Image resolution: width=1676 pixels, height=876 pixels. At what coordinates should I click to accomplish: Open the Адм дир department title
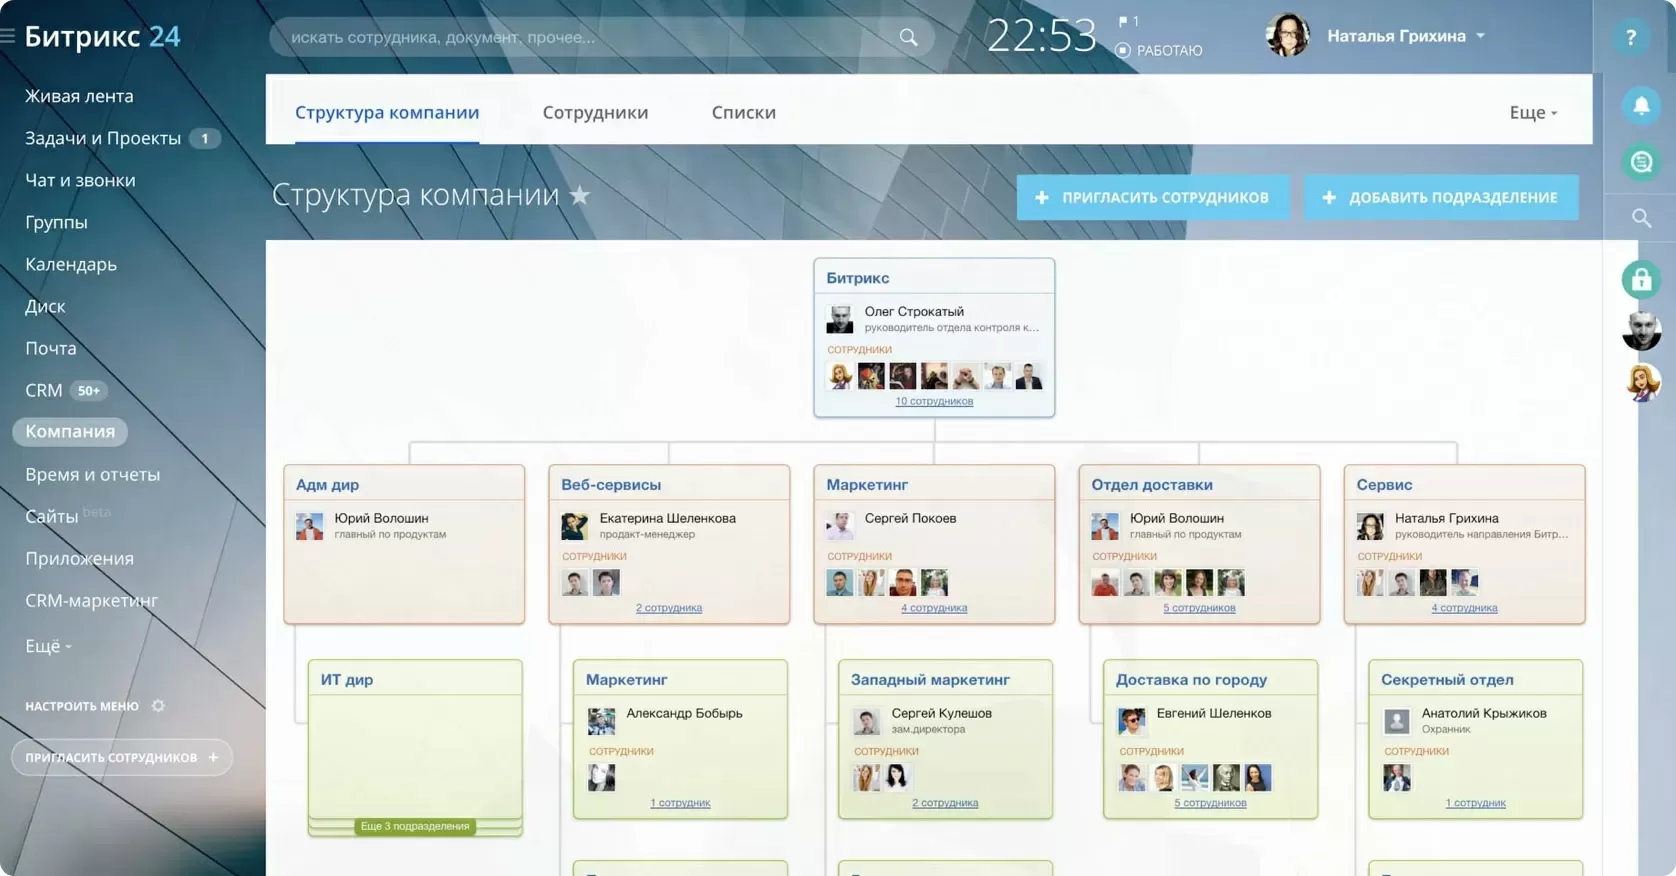click(327, 485)
